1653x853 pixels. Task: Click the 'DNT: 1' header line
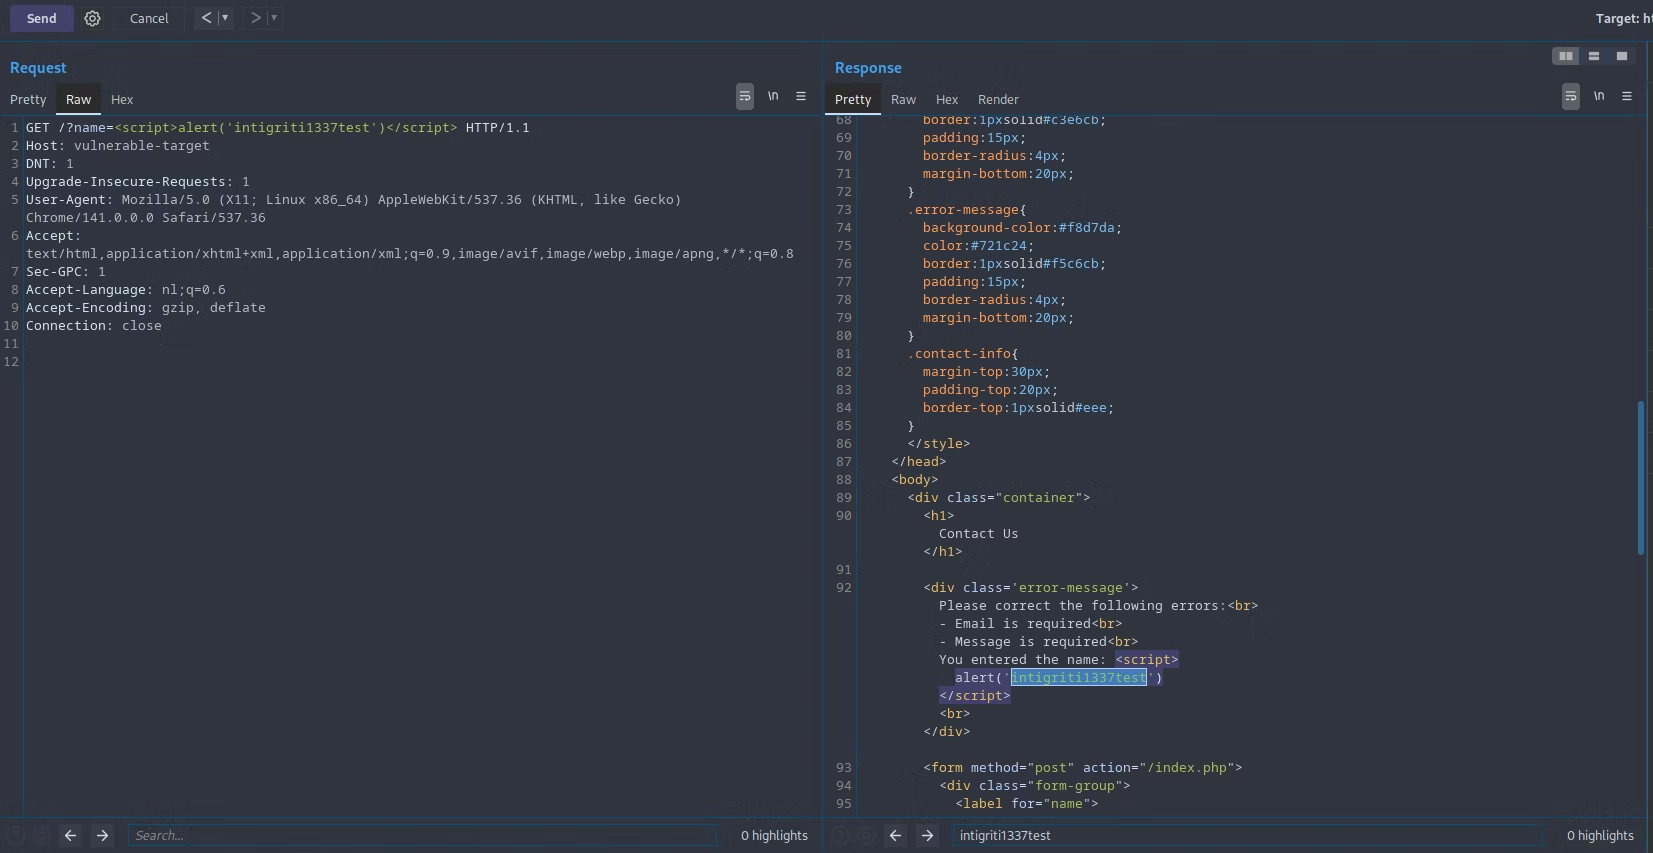[x=50, y=163]
